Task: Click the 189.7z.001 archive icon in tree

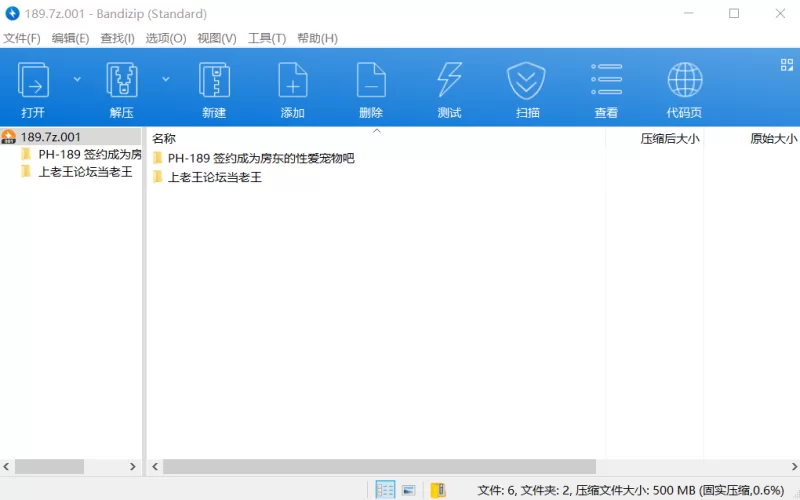Action: [x=9, y=137]
